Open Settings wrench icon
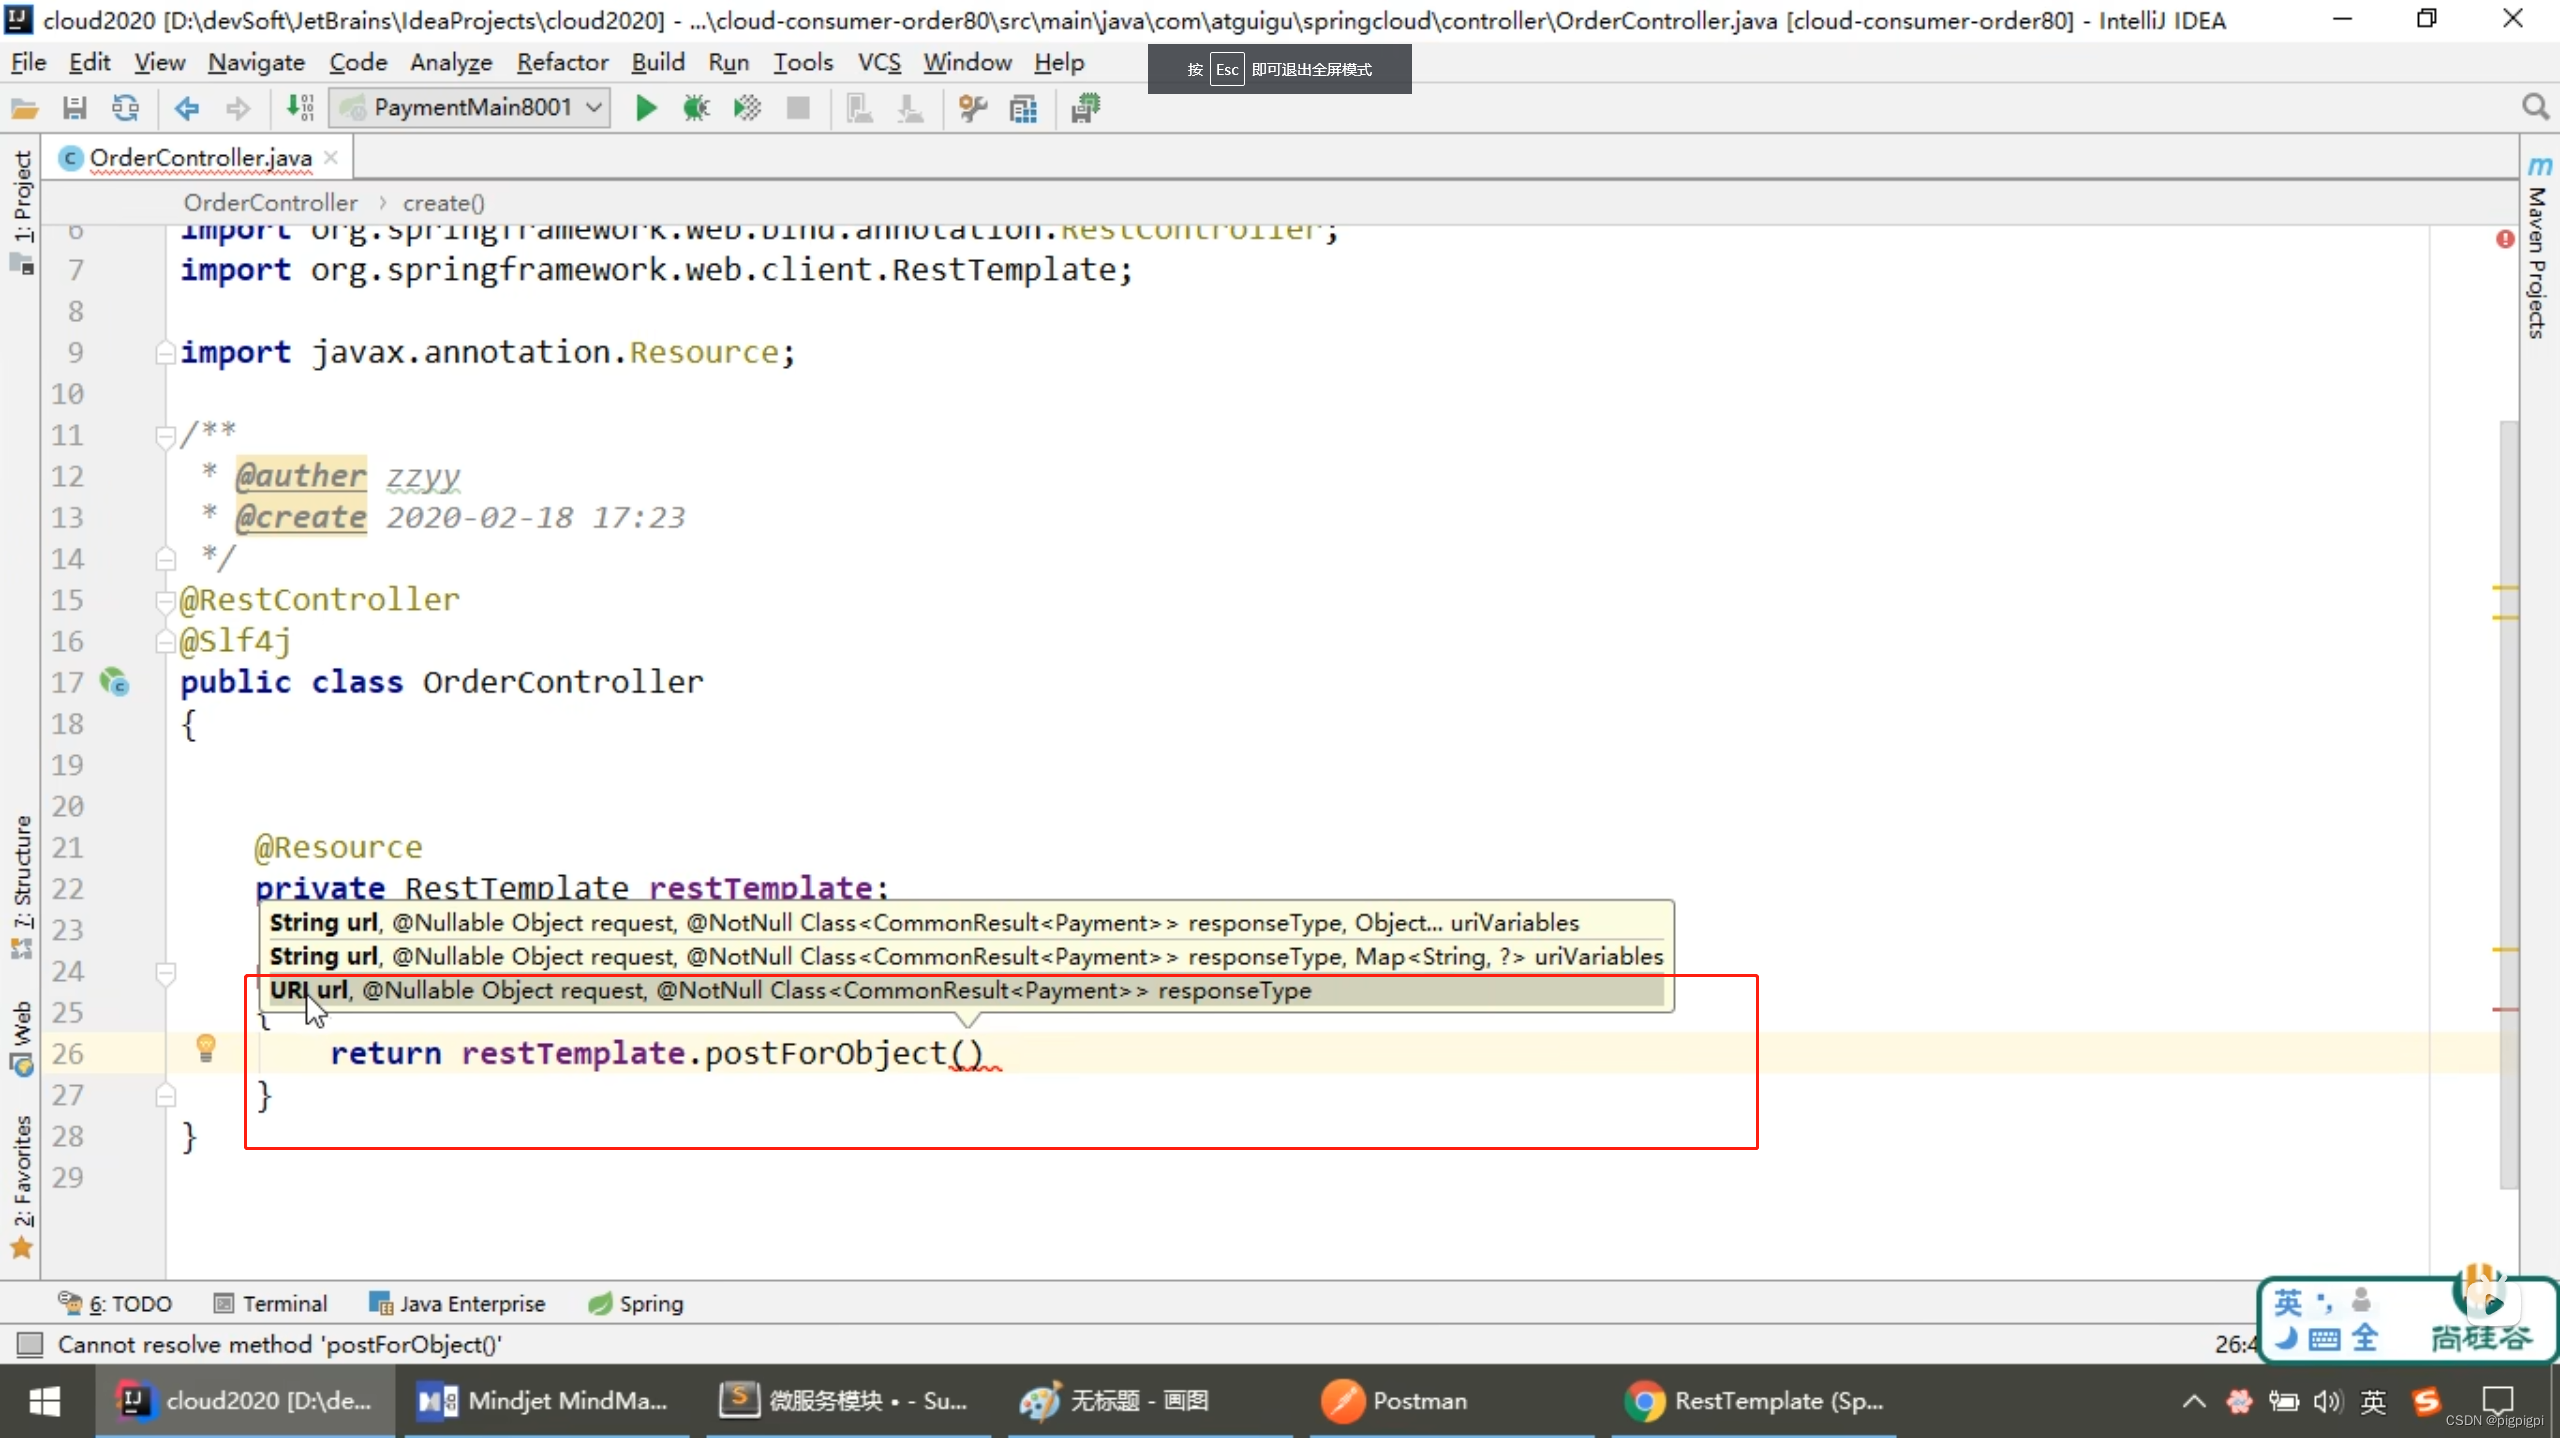2560x1438 pixels. [972, 108]
